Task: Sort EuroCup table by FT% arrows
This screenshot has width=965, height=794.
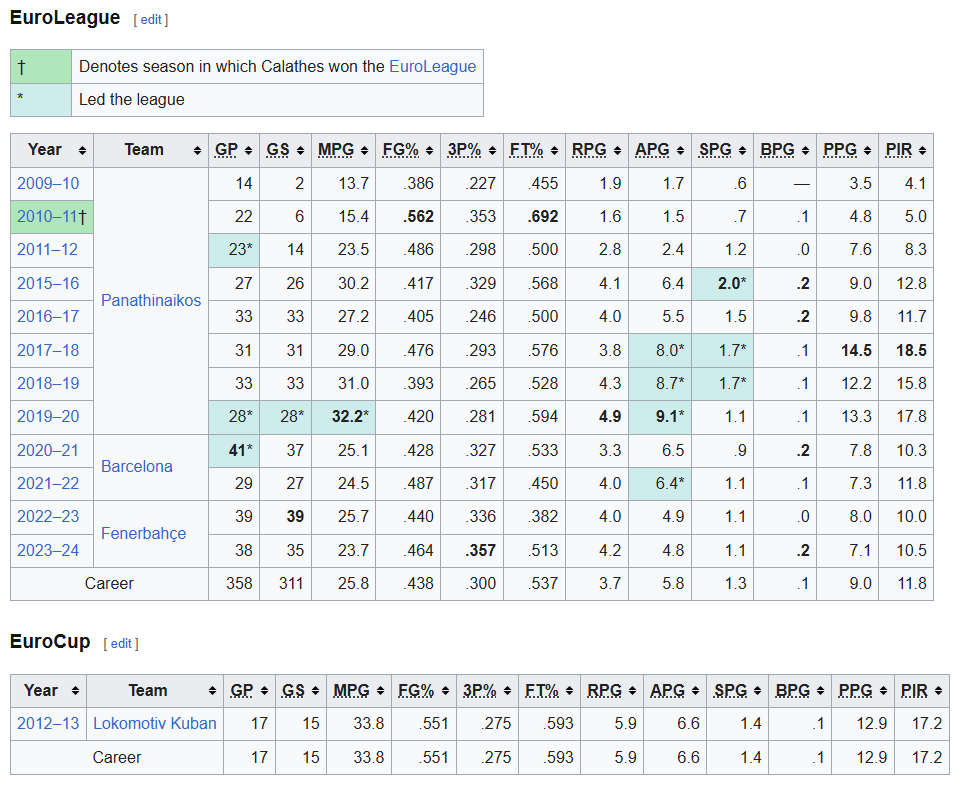Action: (x=569, y=691)
